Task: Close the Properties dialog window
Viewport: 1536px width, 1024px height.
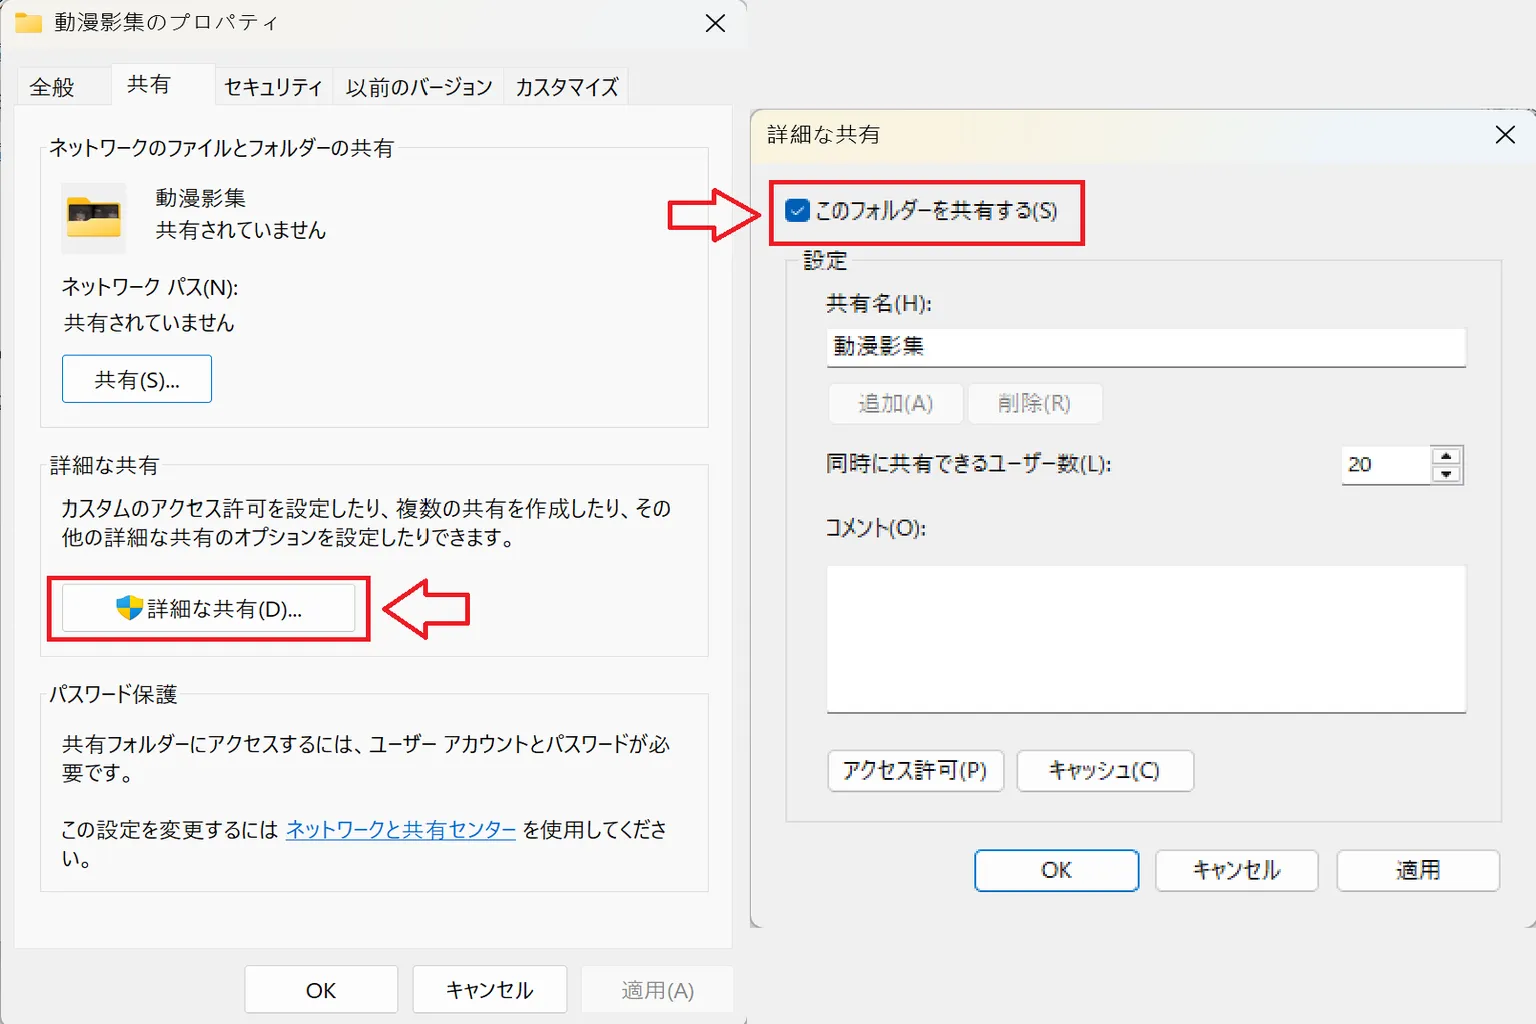Action: pos(715,23)
